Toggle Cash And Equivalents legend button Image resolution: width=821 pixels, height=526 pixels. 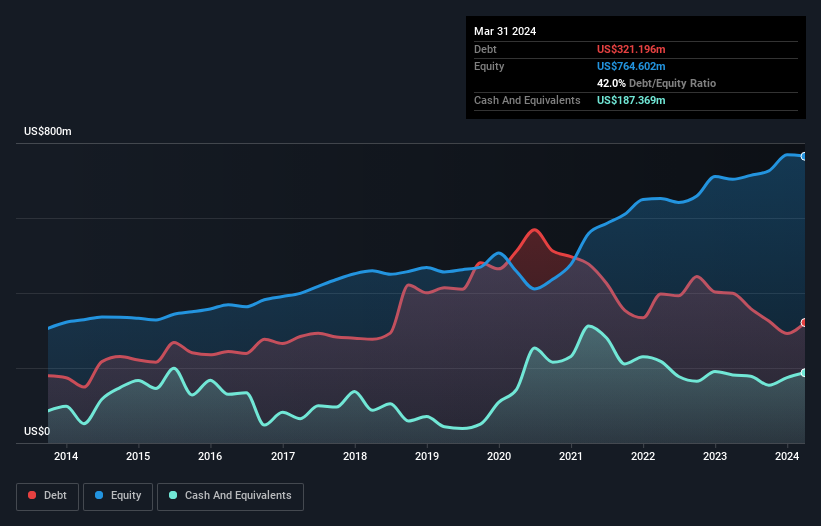coord(230,496)
